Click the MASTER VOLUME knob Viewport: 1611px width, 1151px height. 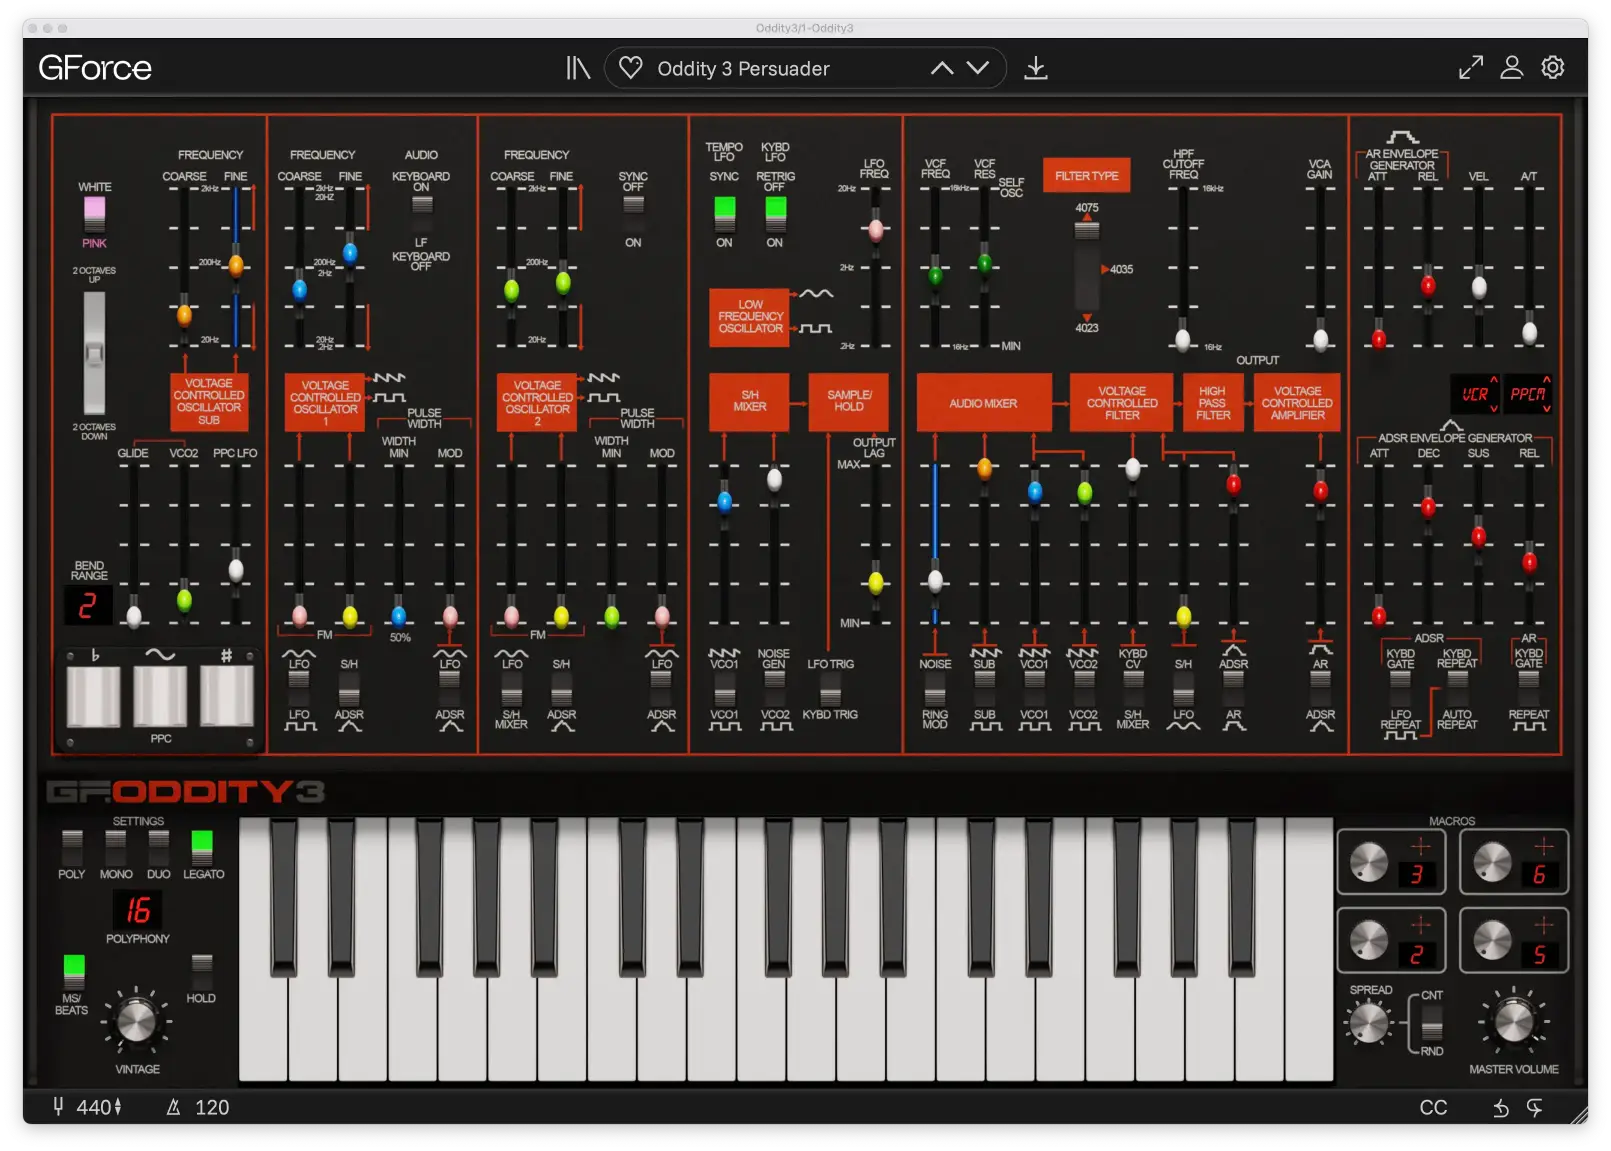[x=1513, y=1021]
